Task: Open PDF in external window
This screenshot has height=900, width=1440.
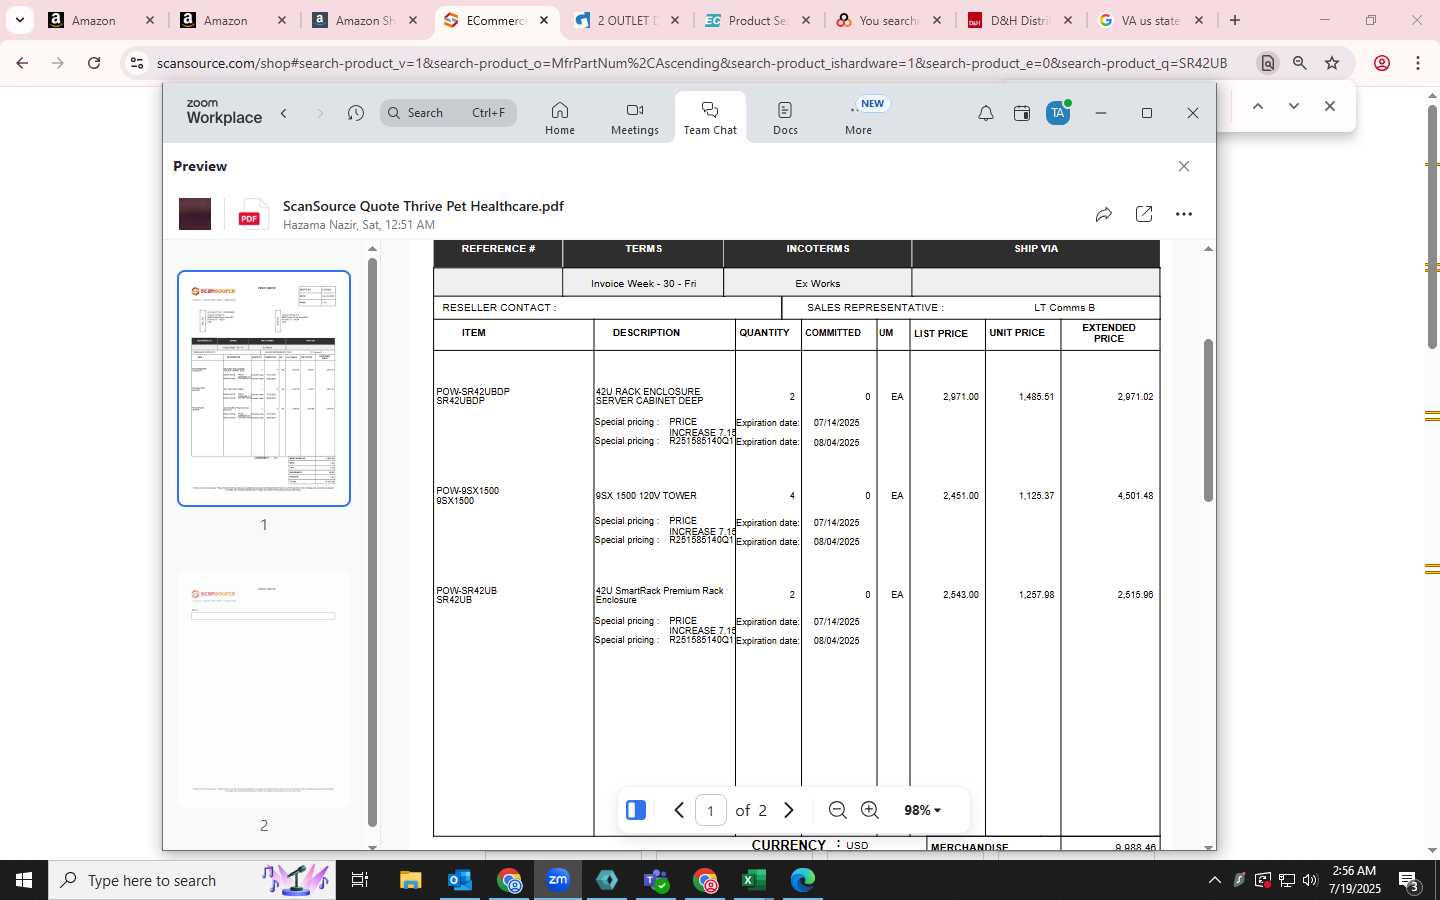Action: pos(1144,214)
